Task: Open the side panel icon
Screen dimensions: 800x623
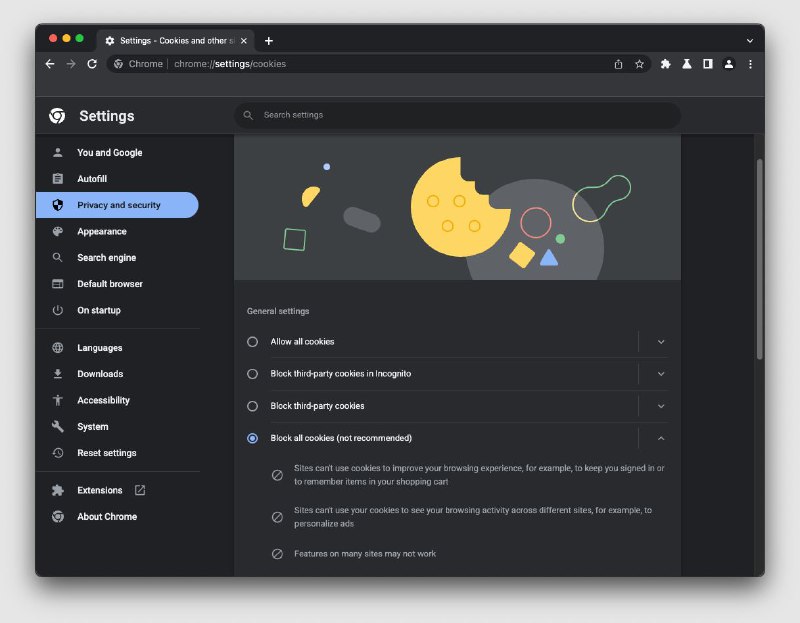Action: tap(708, 64)
